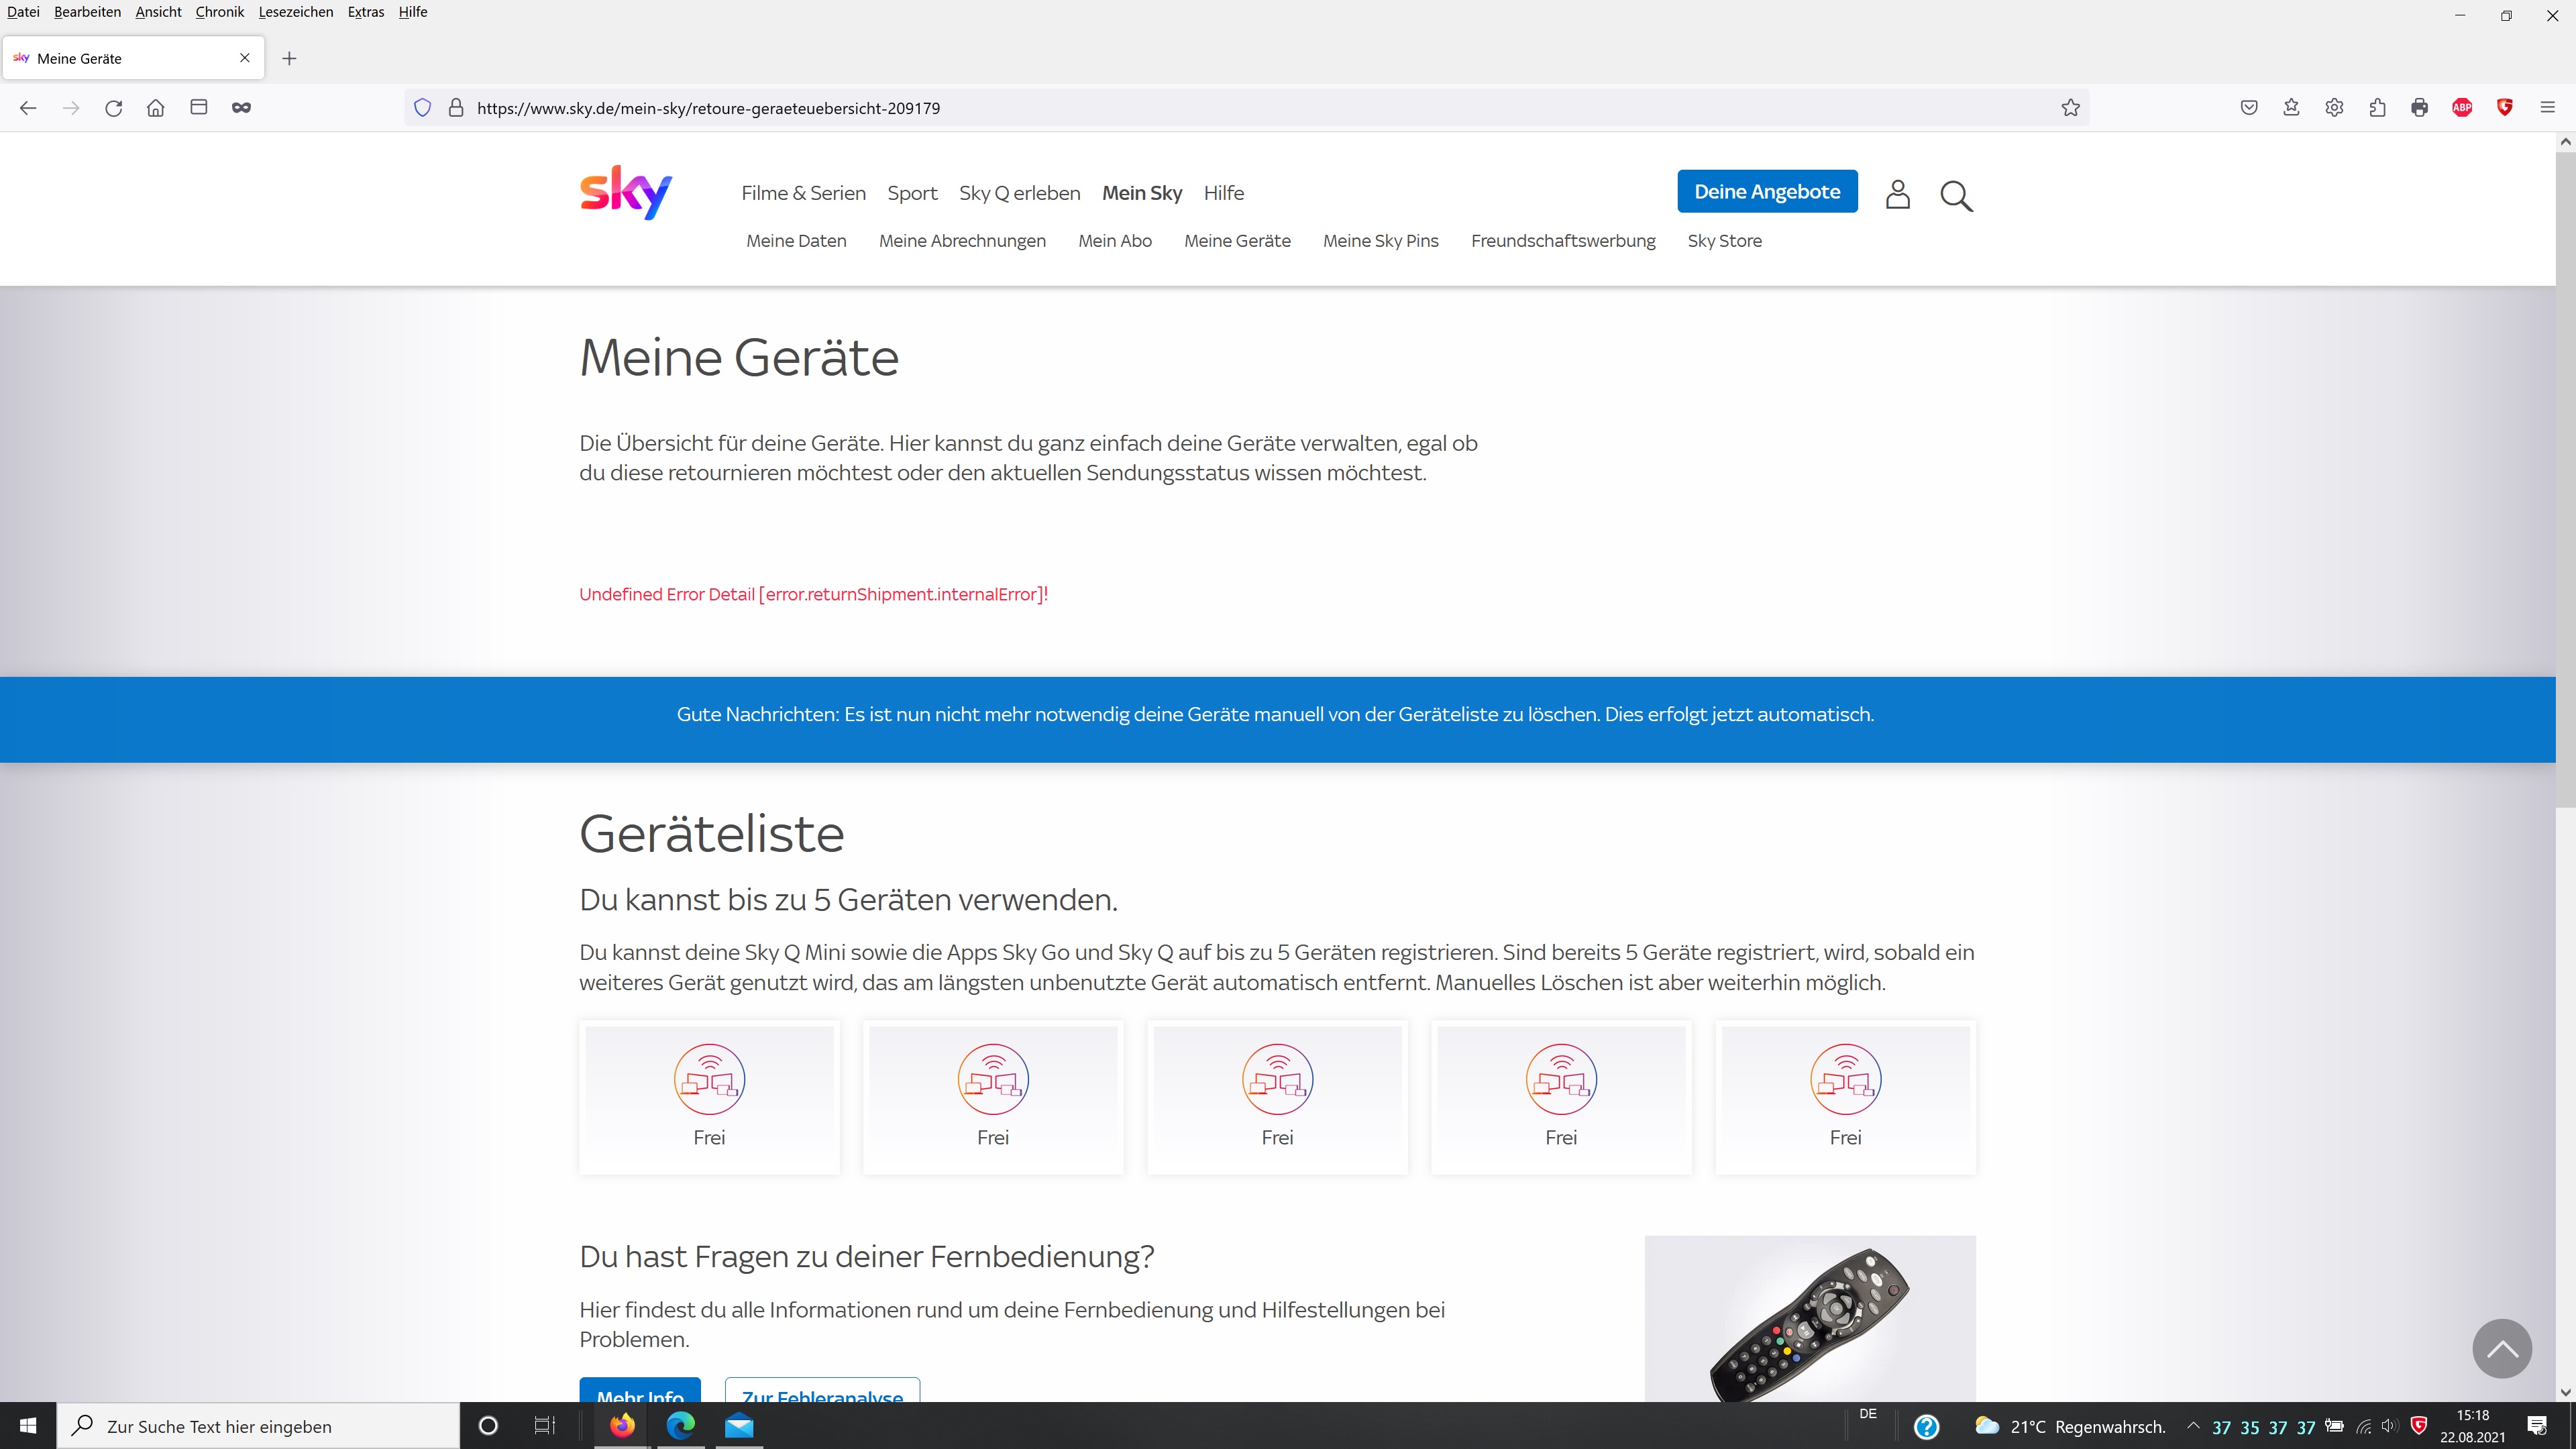Open Sky Q erleben
The height and width of the screenshot is (1449, 2576).
click(x=1019, y=193)
